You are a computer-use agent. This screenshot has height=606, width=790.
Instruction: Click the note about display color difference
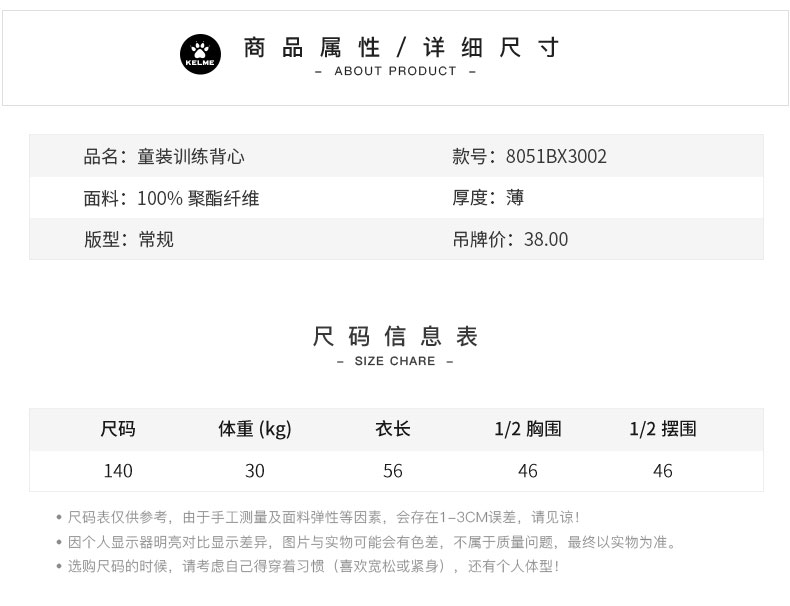coord(372,542)
